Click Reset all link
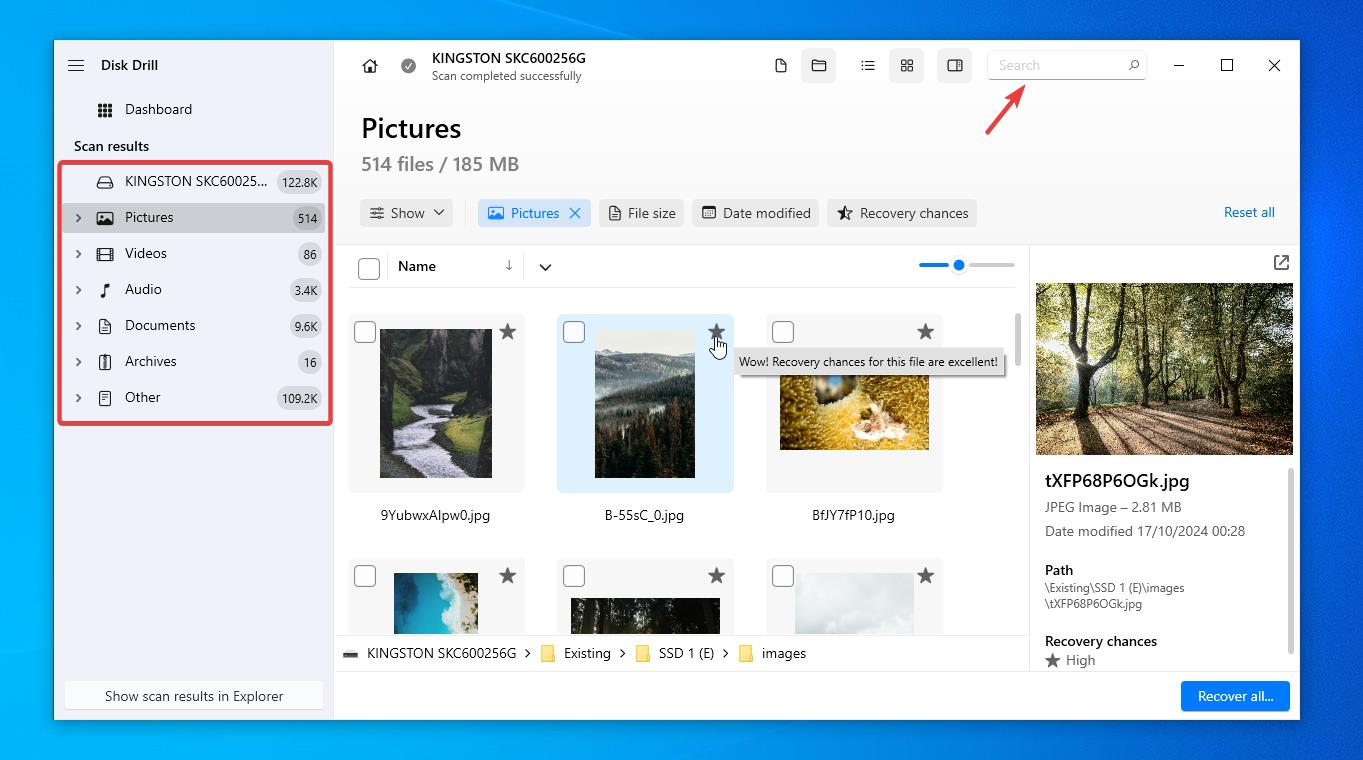Screen dimensions: 1363x760 click(1249, 212)
